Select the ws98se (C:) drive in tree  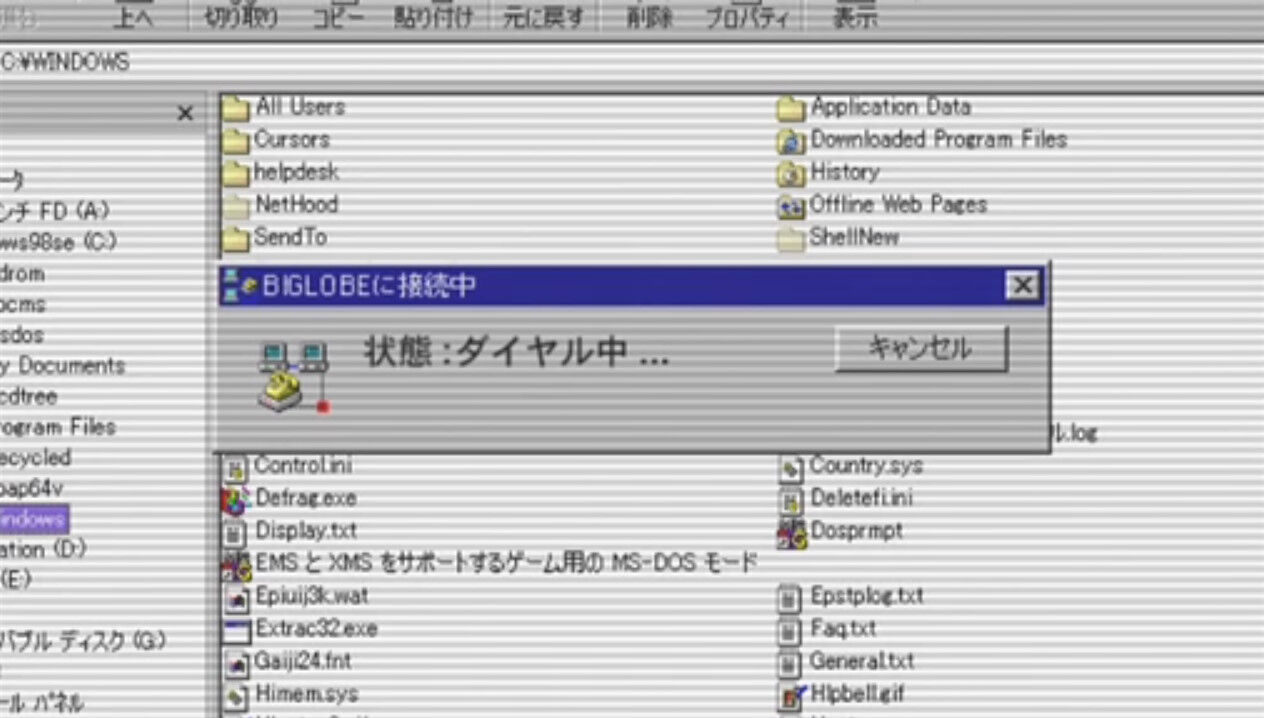(x=58, y=242)
